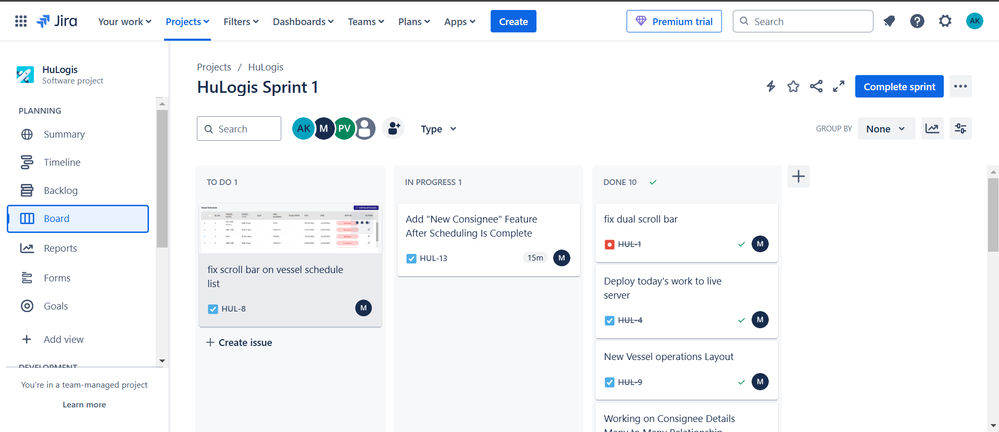The width and height of the screenshot is (999, 432).
Task: Click the Projects breadcrumb link
Action: click(213, 67)
